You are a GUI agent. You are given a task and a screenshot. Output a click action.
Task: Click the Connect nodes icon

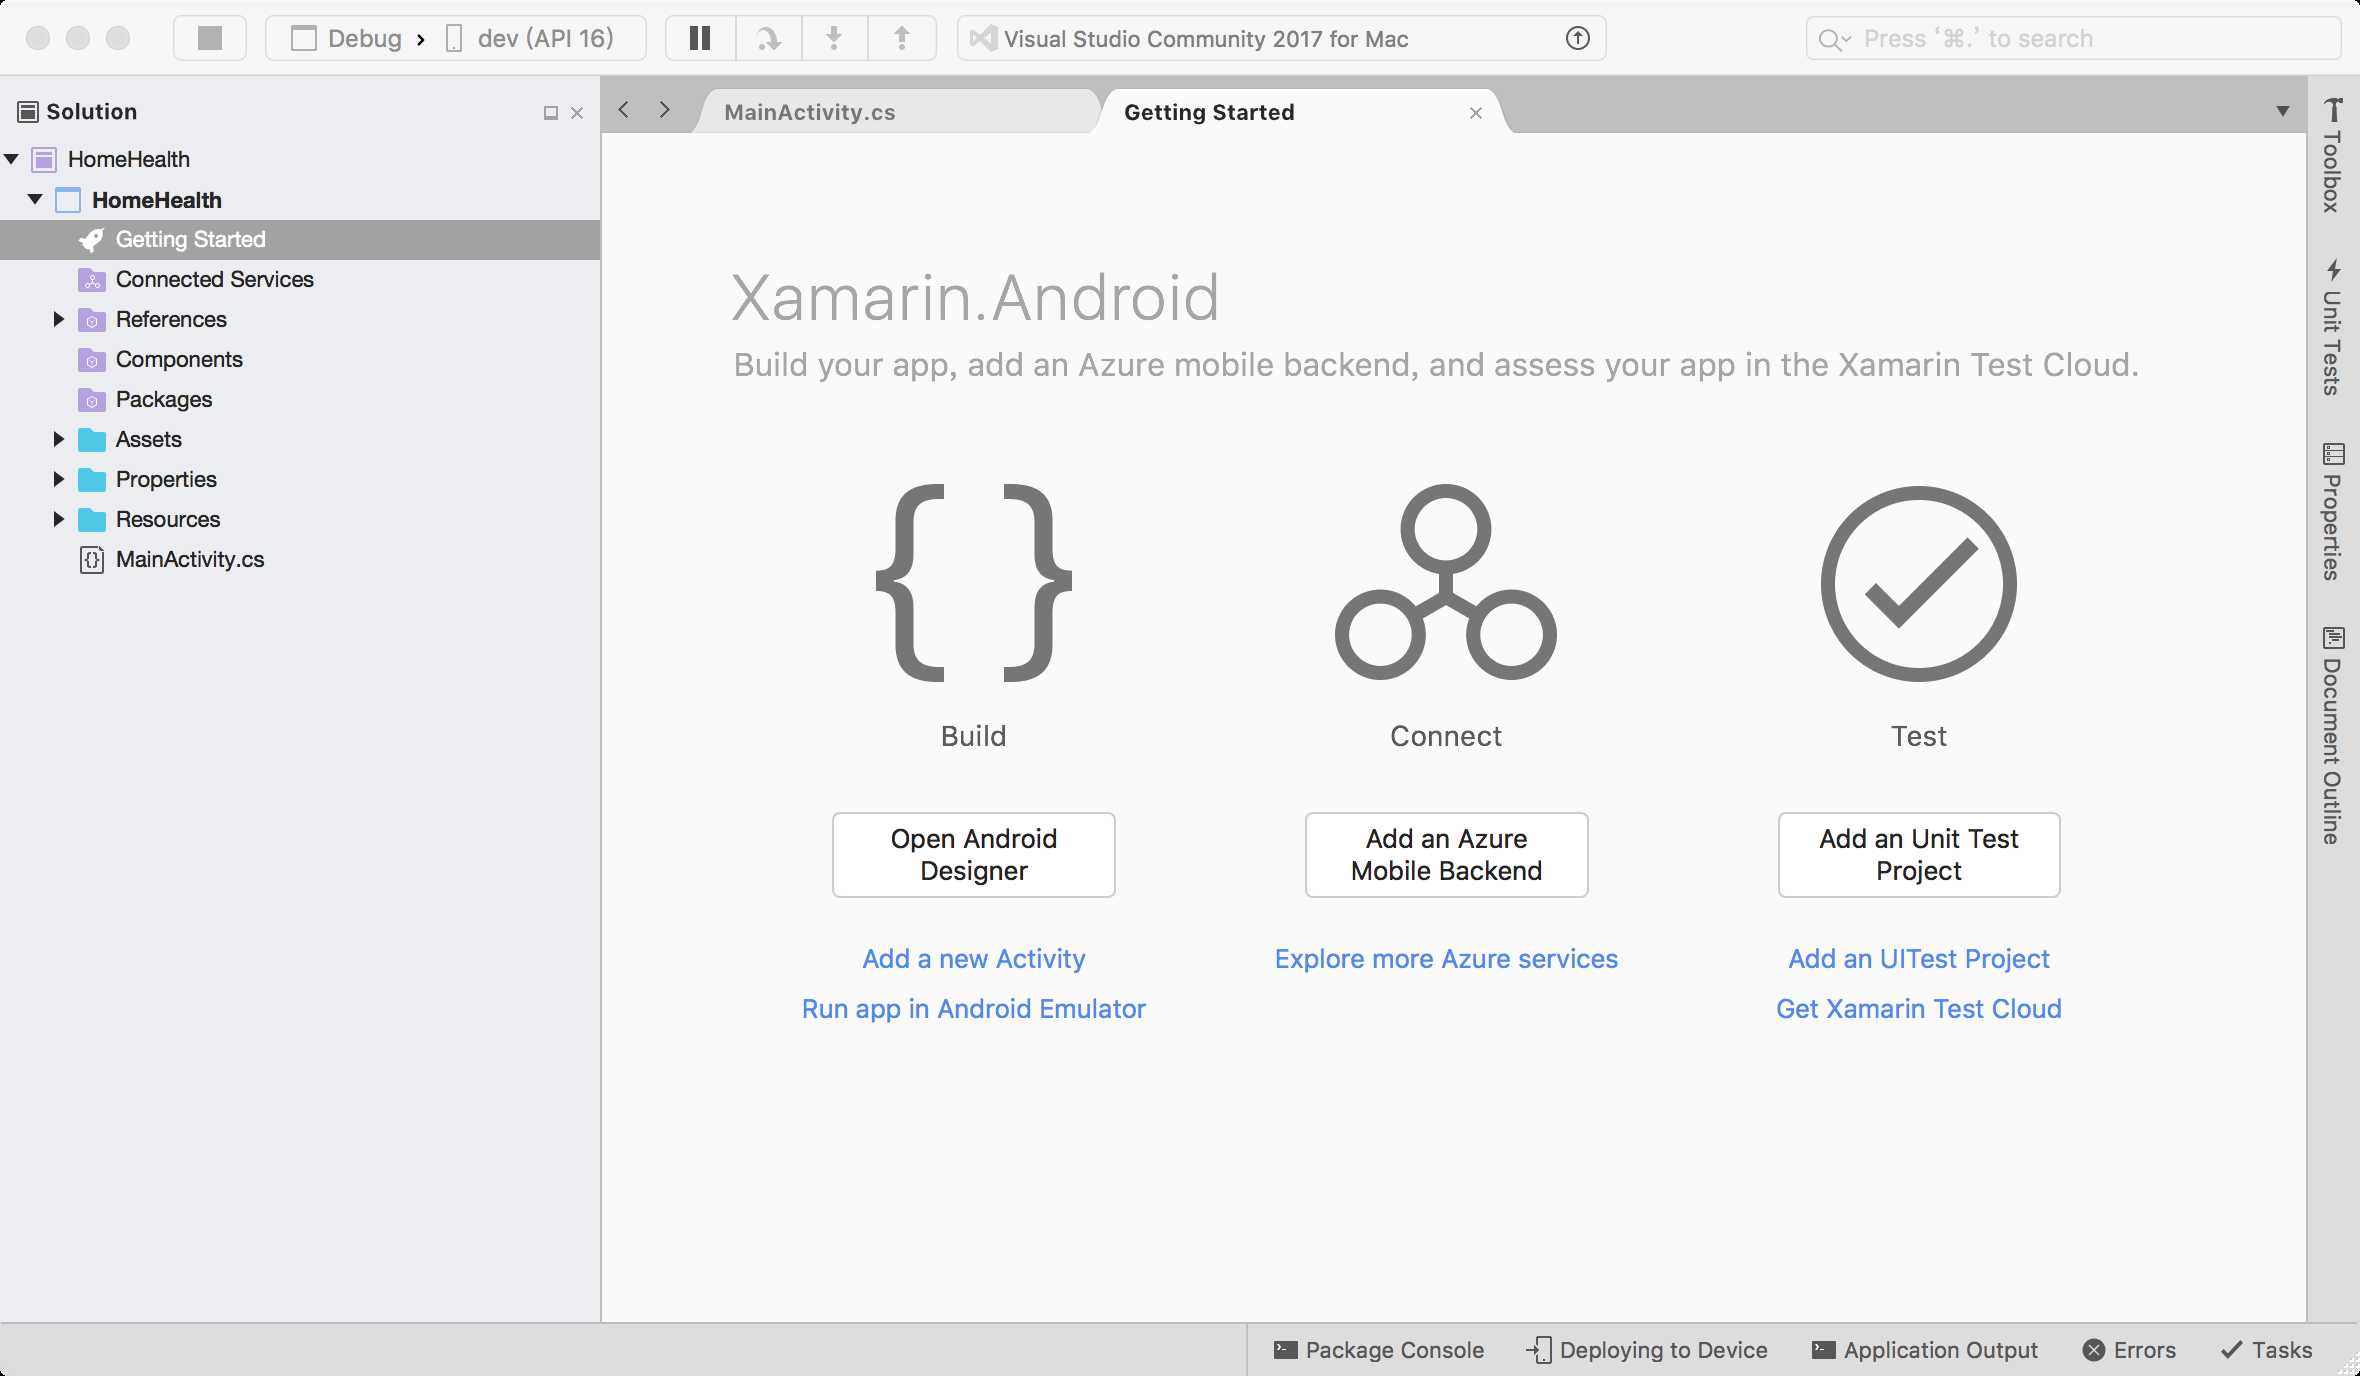point(1446,582)
